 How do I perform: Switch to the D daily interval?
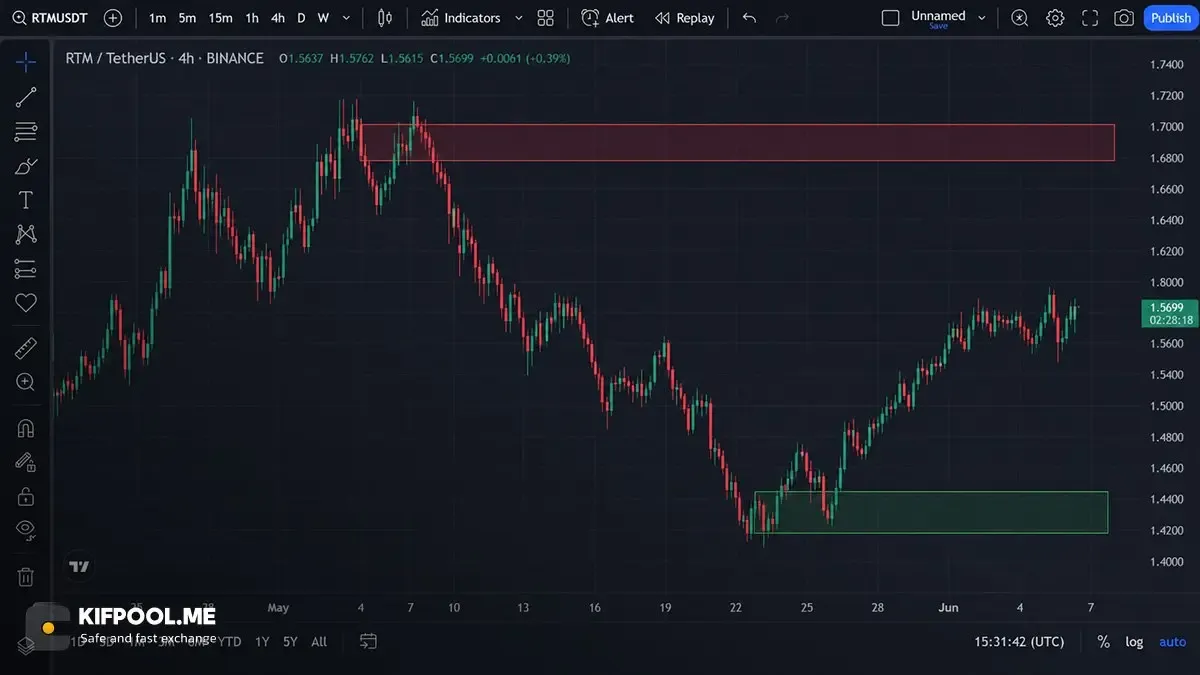[301, 18]
